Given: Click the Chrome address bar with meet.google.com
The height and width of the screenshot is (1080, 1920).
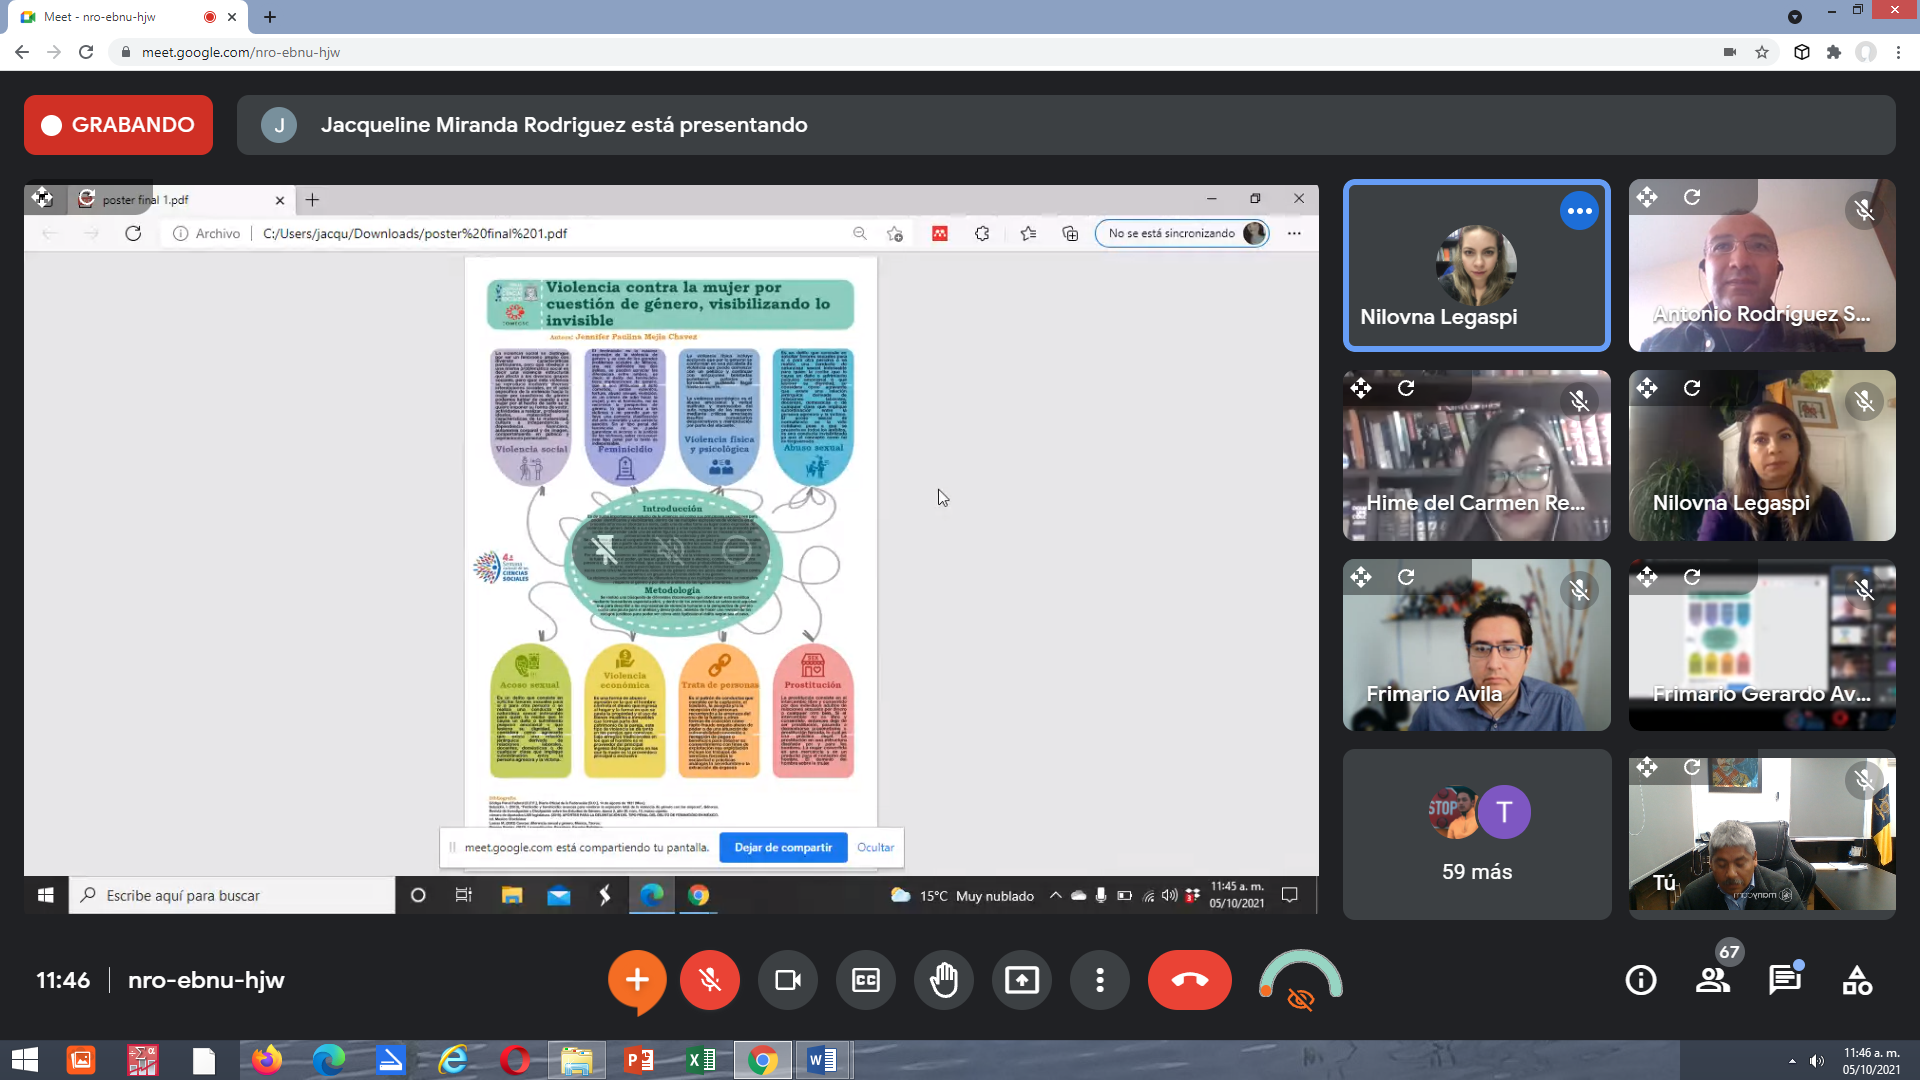Looking at the screenshot, I should coord(910,52).
